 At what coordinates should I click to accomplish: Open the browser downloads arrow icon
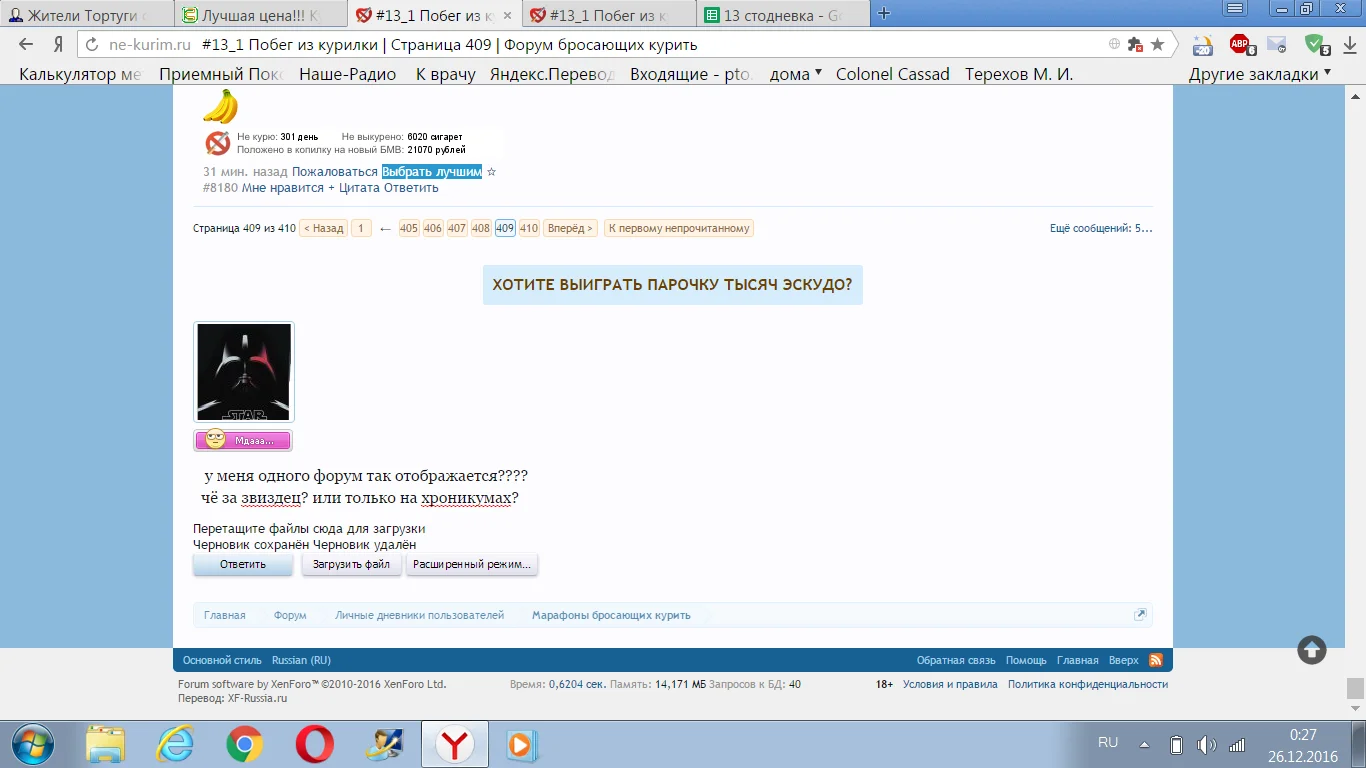click(1348, 45)
